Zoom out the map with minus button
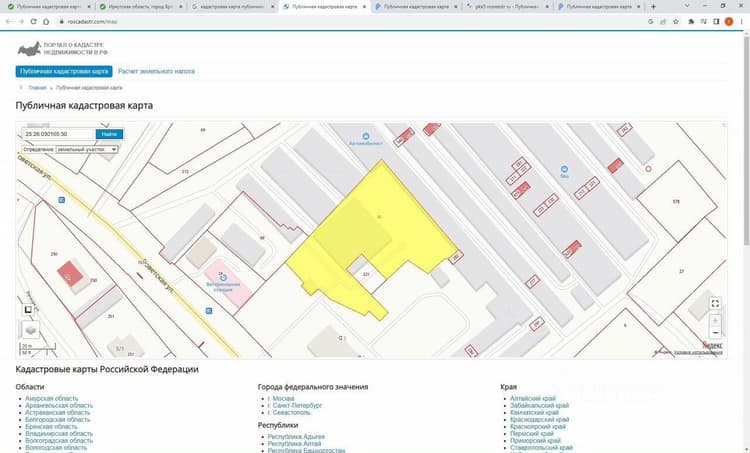 point(715,332)
